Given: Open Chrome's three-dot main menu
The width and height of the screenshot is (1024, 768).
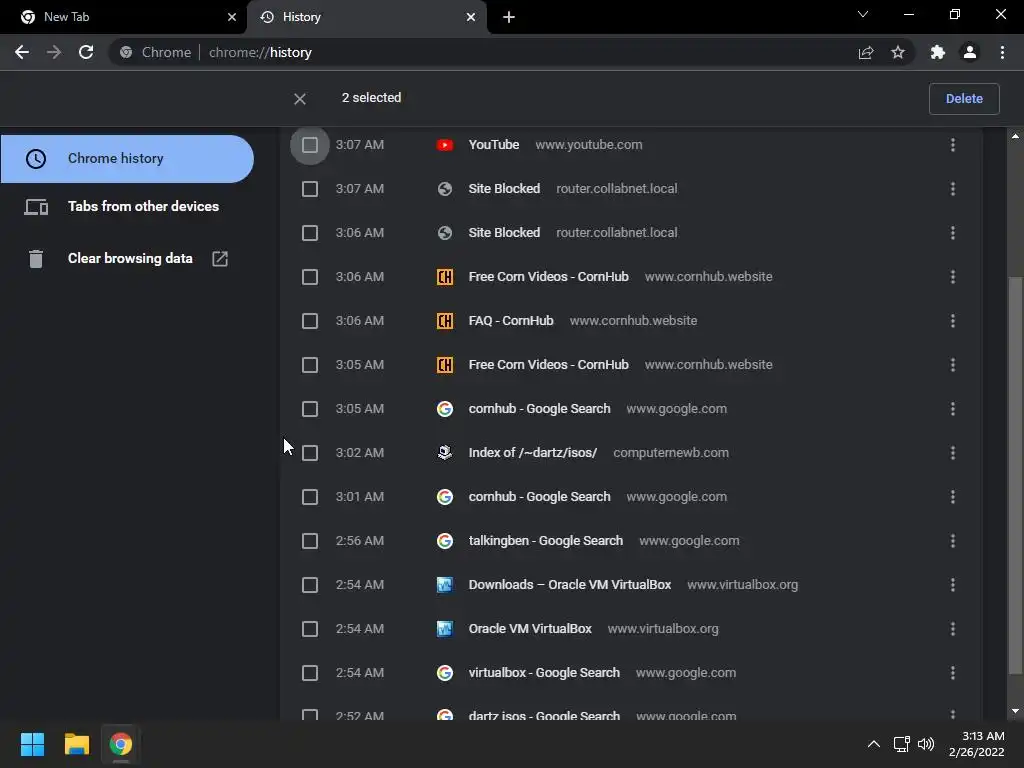Looking at the screenshot, I should pos(1002,52).
